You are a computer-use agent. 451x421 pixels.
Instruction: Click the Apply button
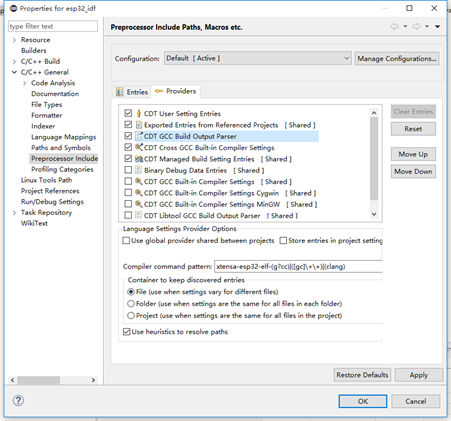pos(419,375)
